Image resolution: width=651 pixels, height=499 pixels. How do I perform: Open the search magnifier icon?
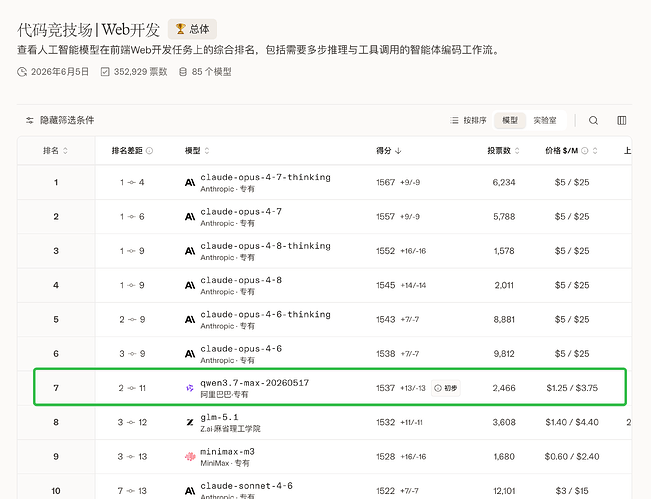click(x=593, y=120)
